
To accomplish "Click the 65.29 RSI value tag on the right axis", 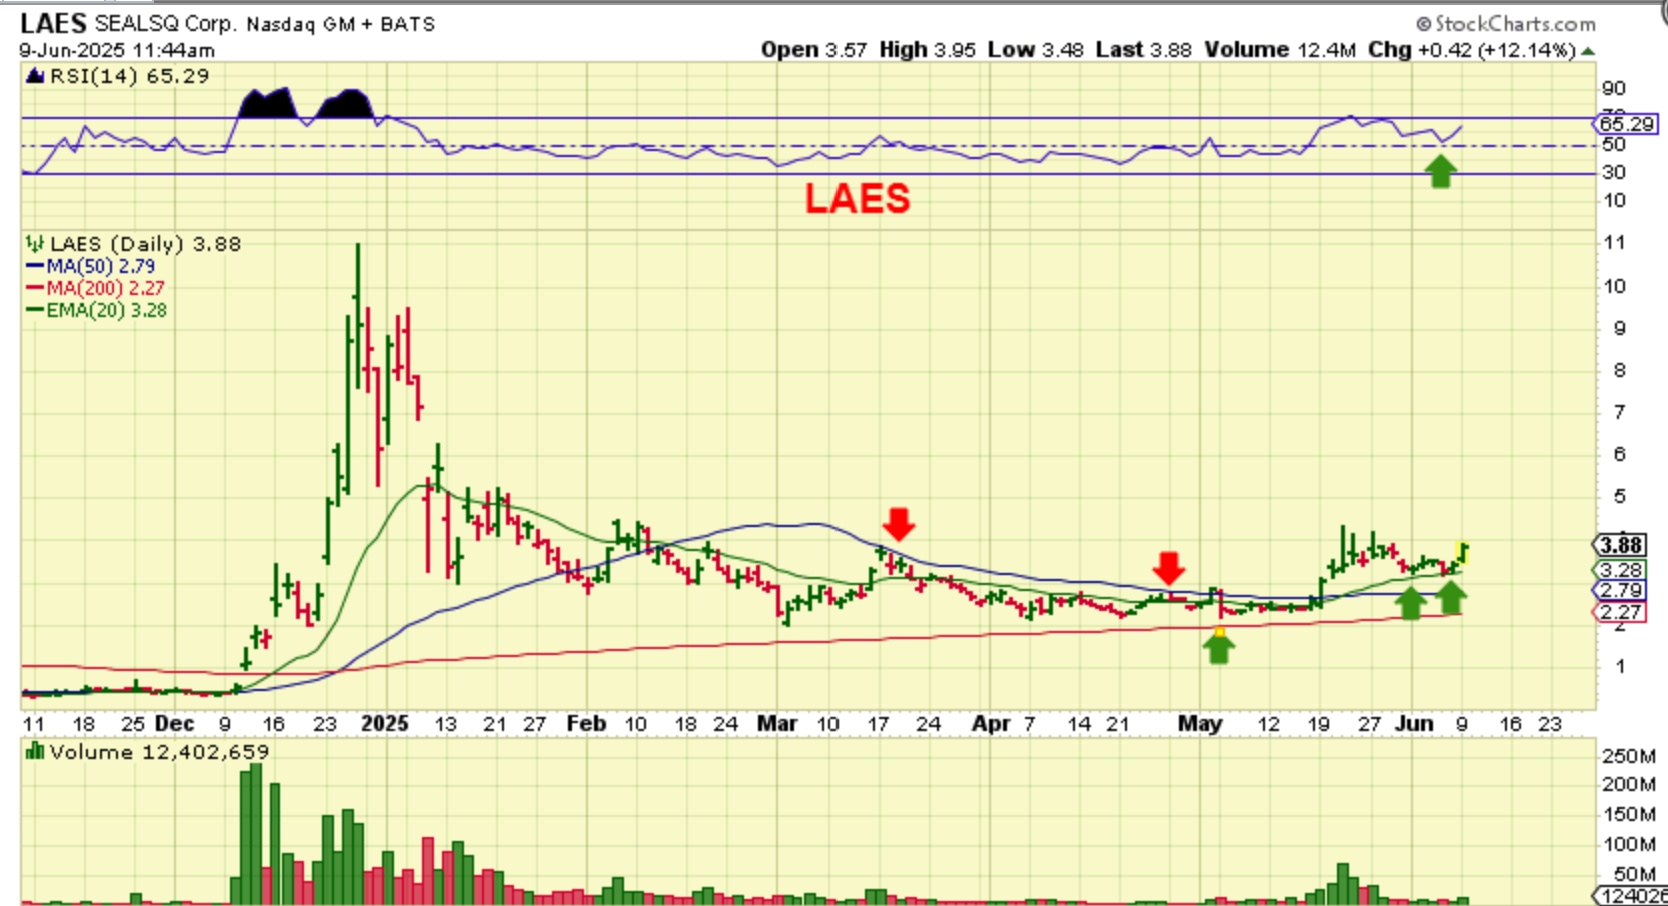I will point(1626,124).
